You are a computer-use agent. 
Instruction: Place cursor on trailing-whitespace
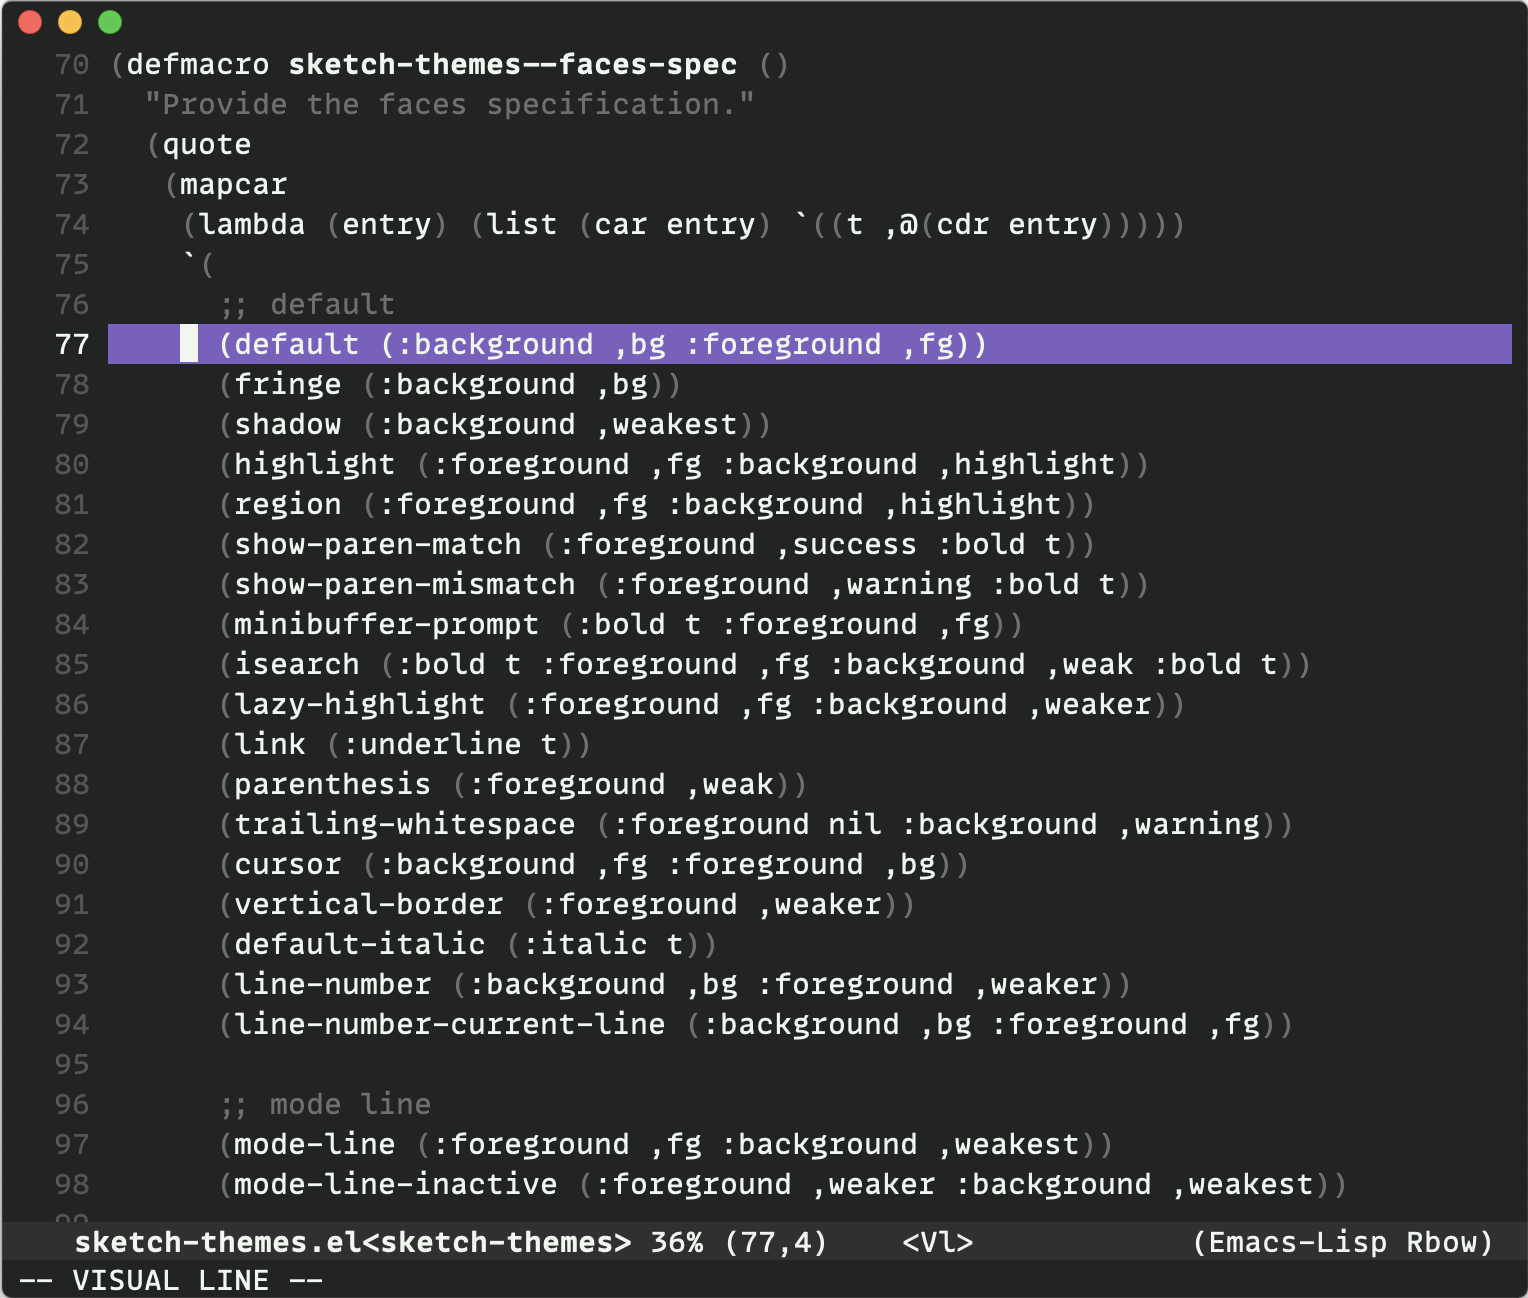(405, 825)
